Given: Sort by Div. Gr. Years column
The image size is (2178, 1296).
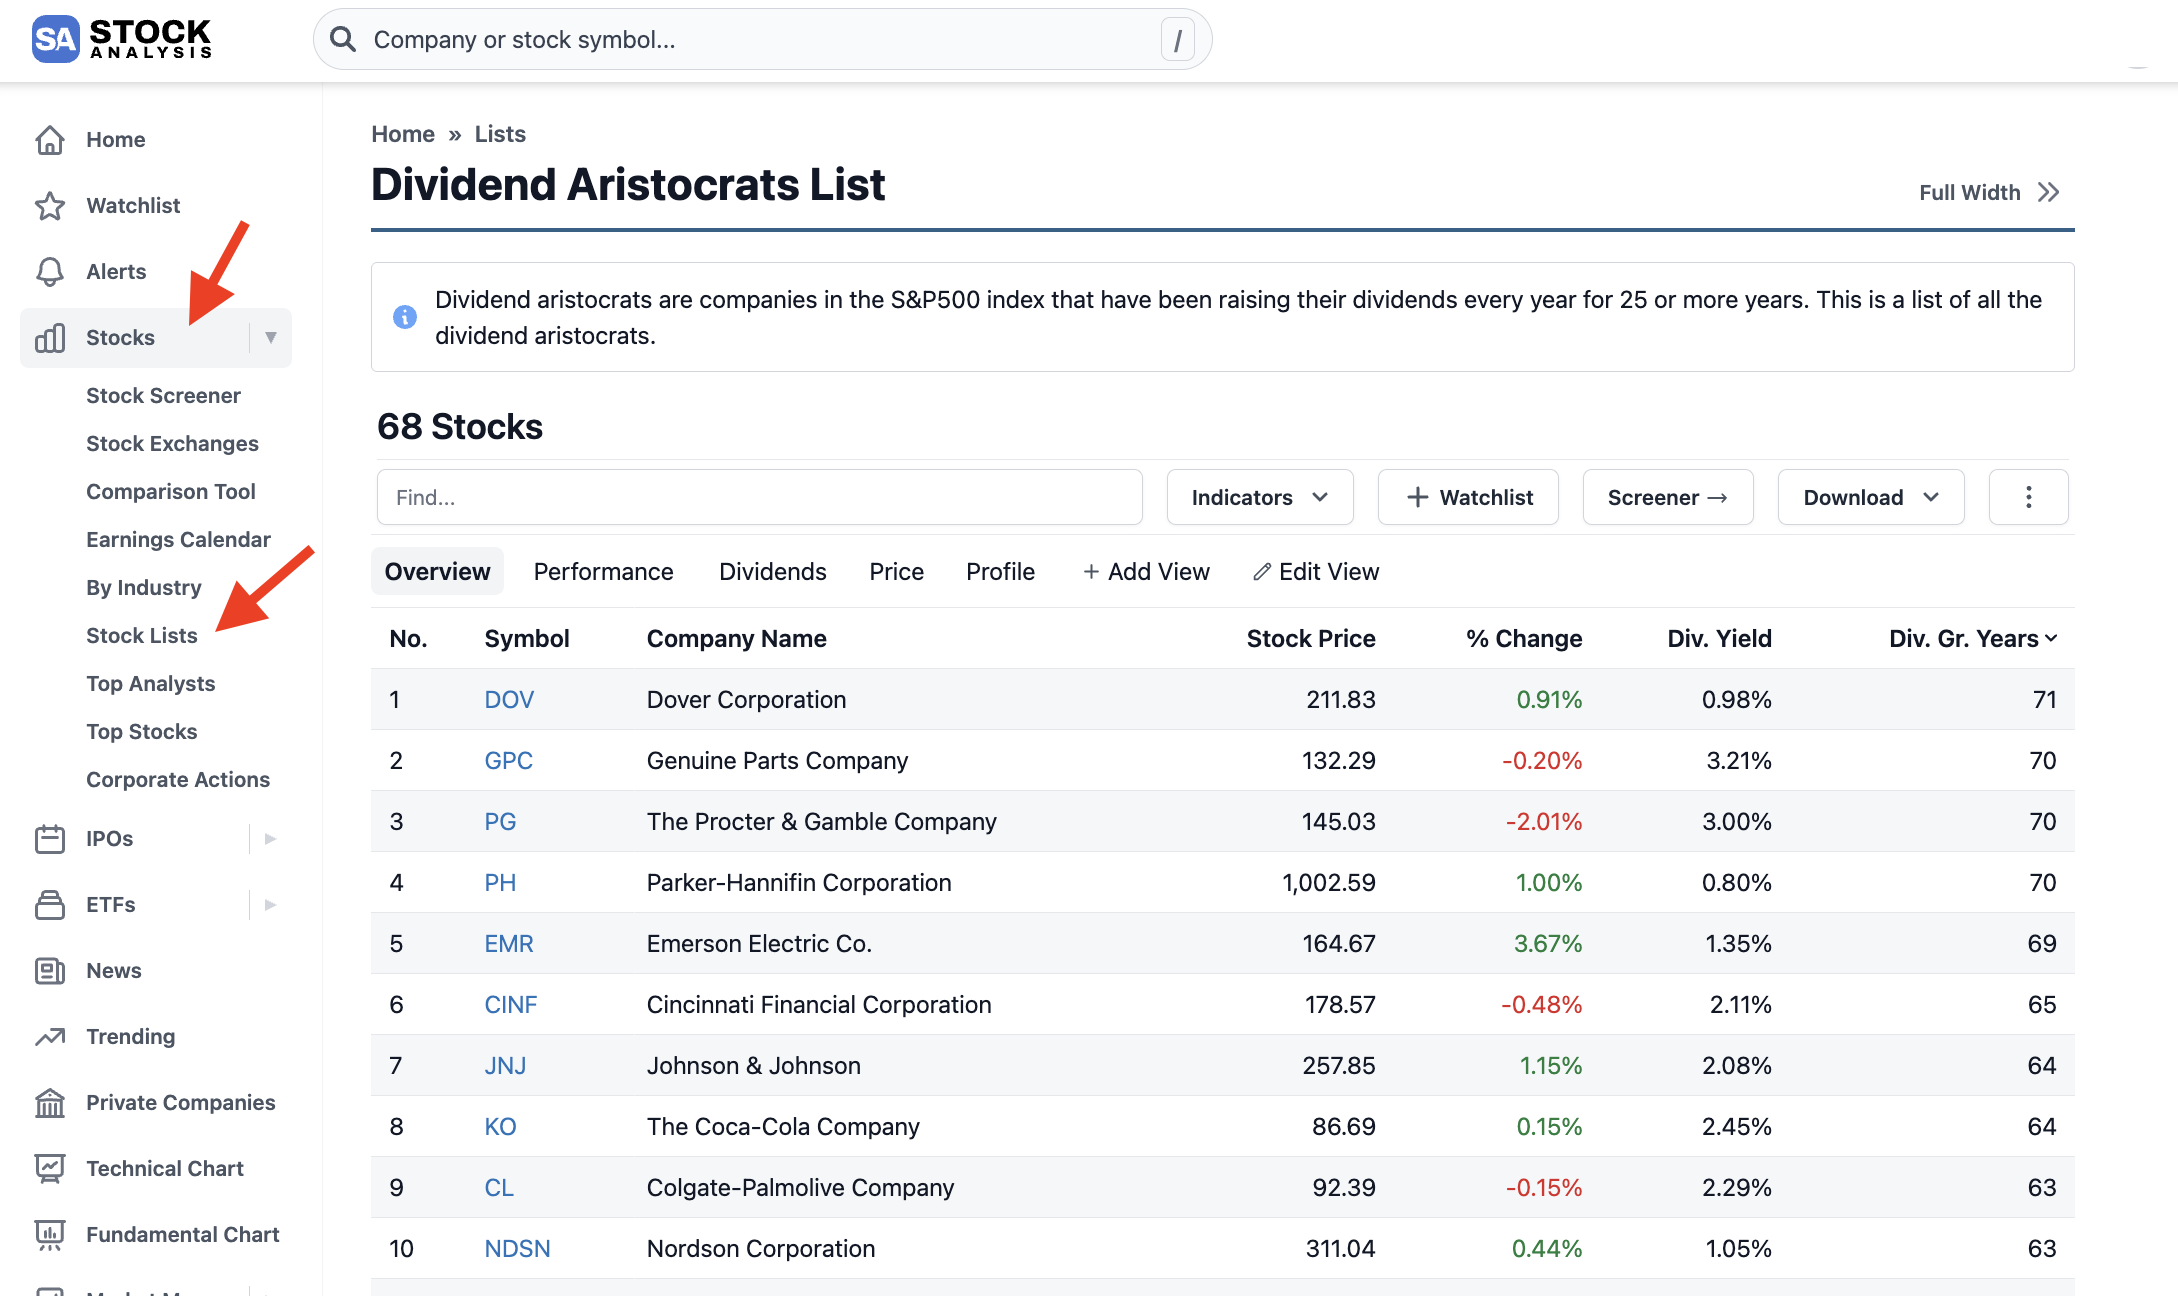Looking at the screenshot, I should 1972,639.
